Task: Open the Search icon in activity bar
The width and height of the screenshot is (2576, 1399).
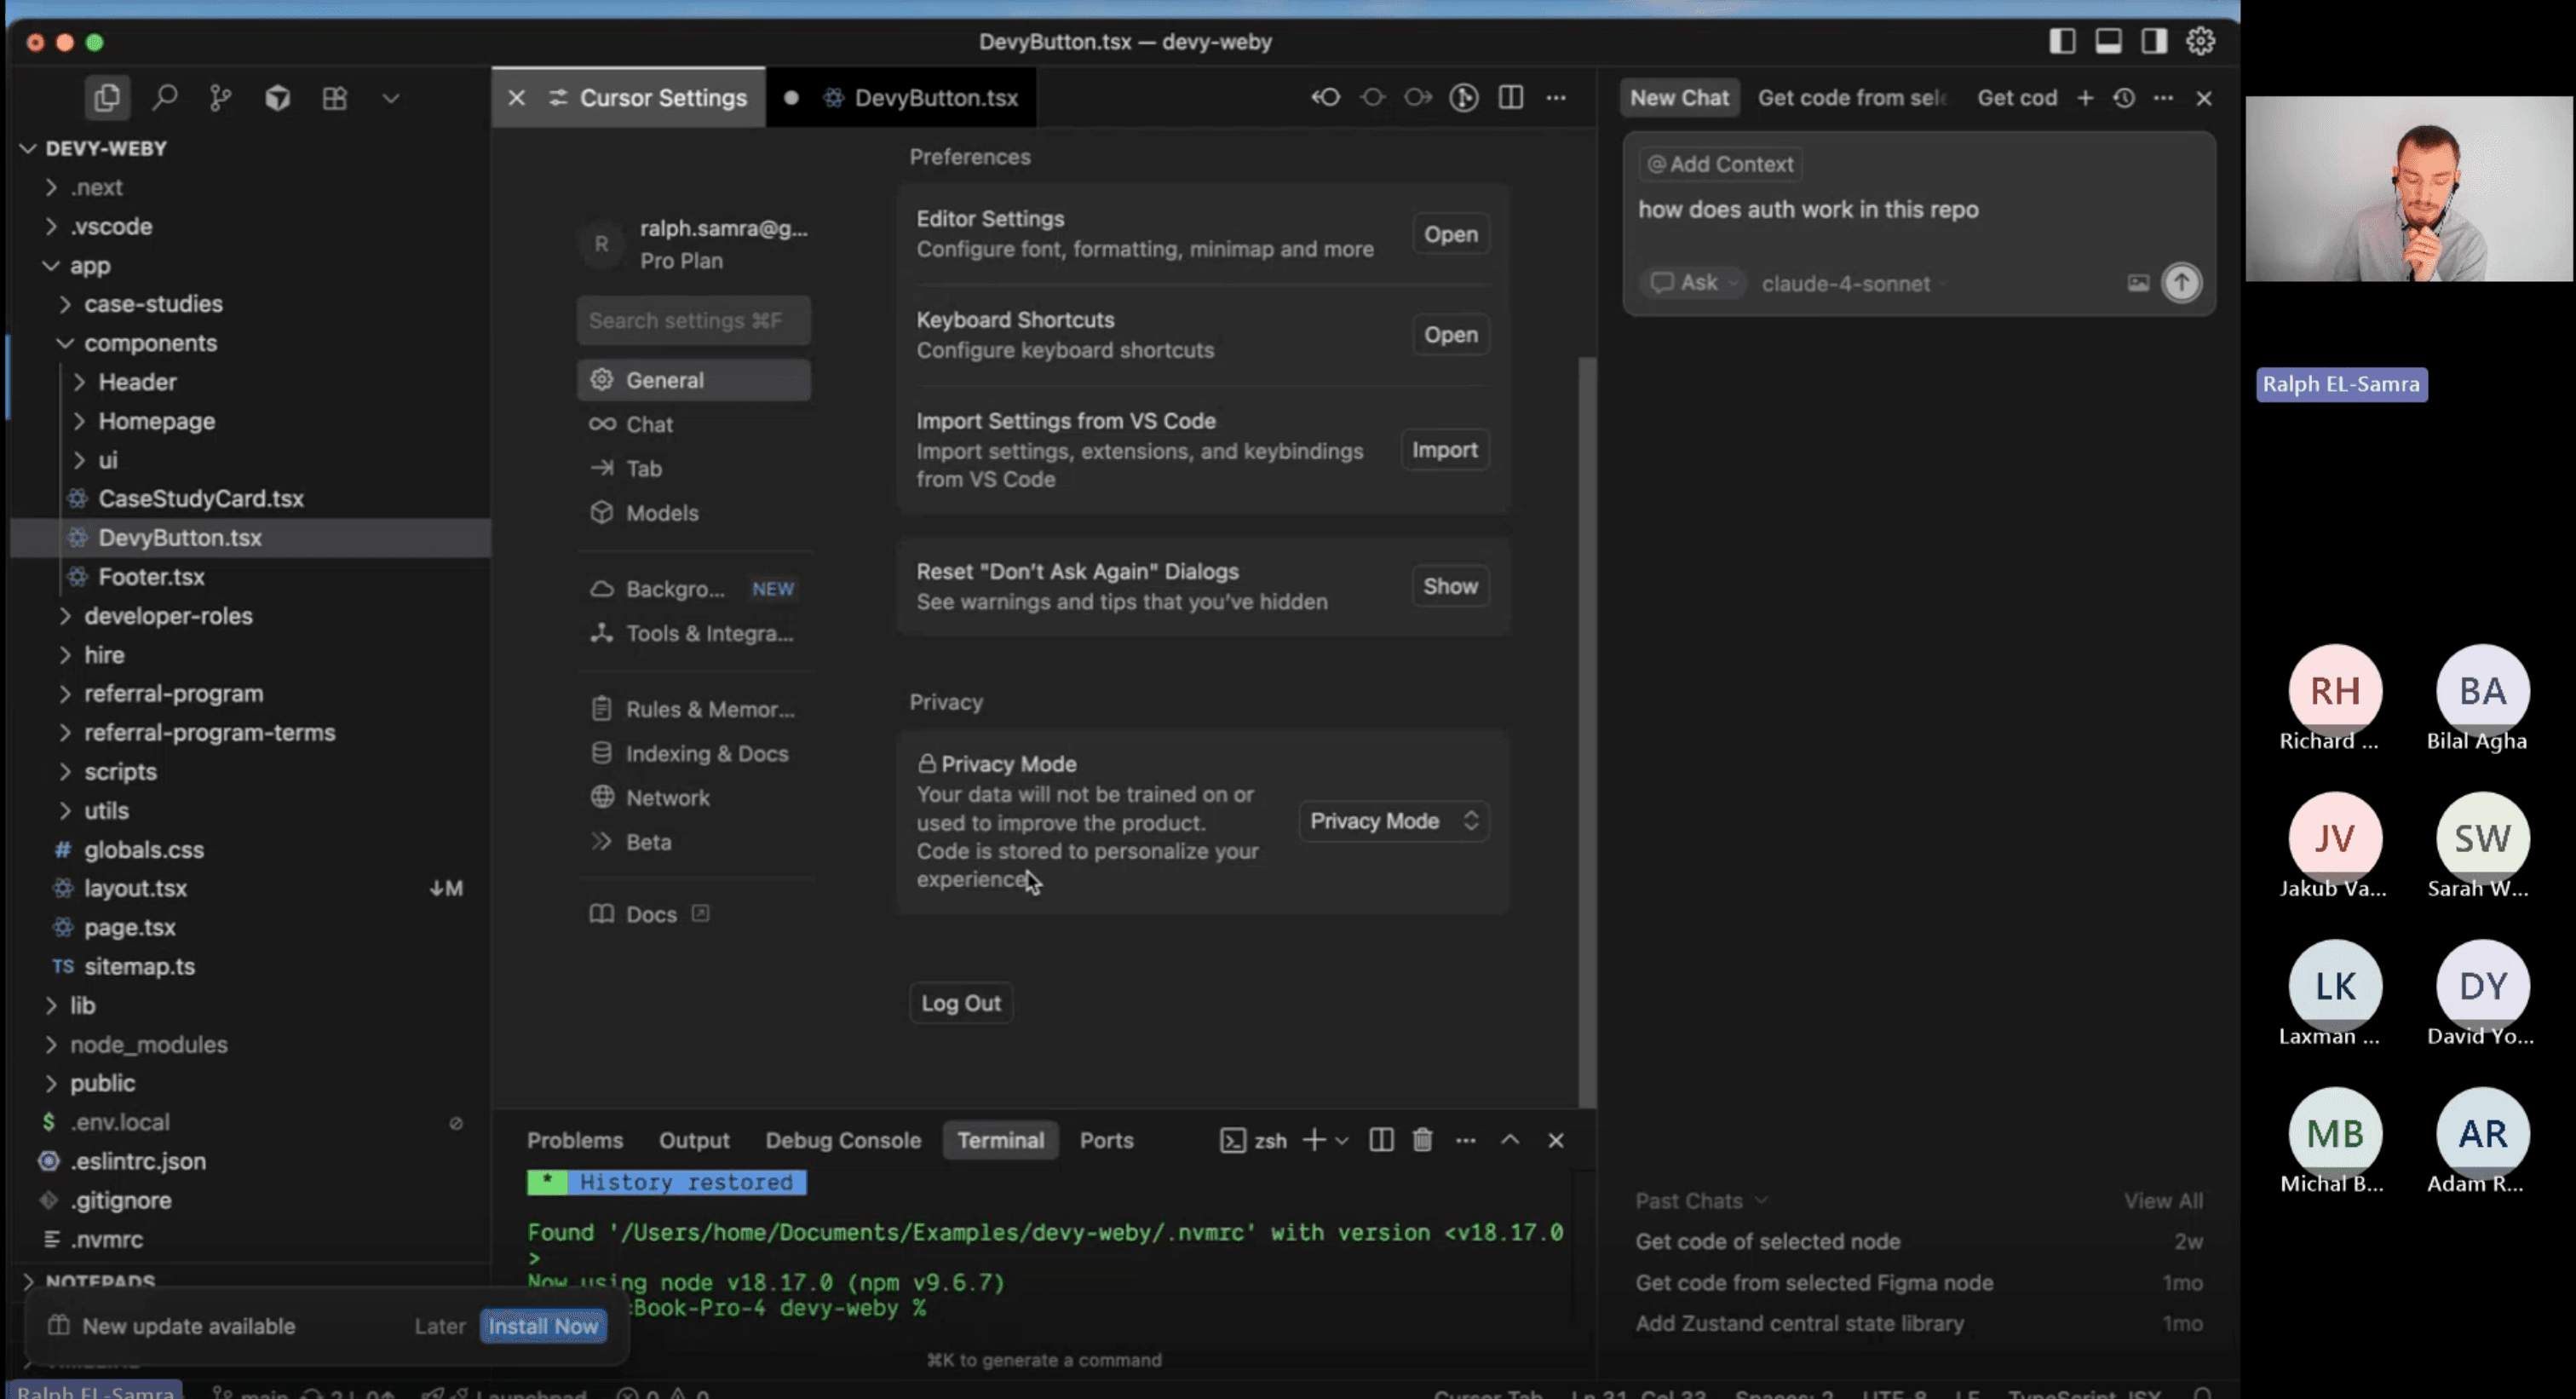Action: (x=165, y=98)
